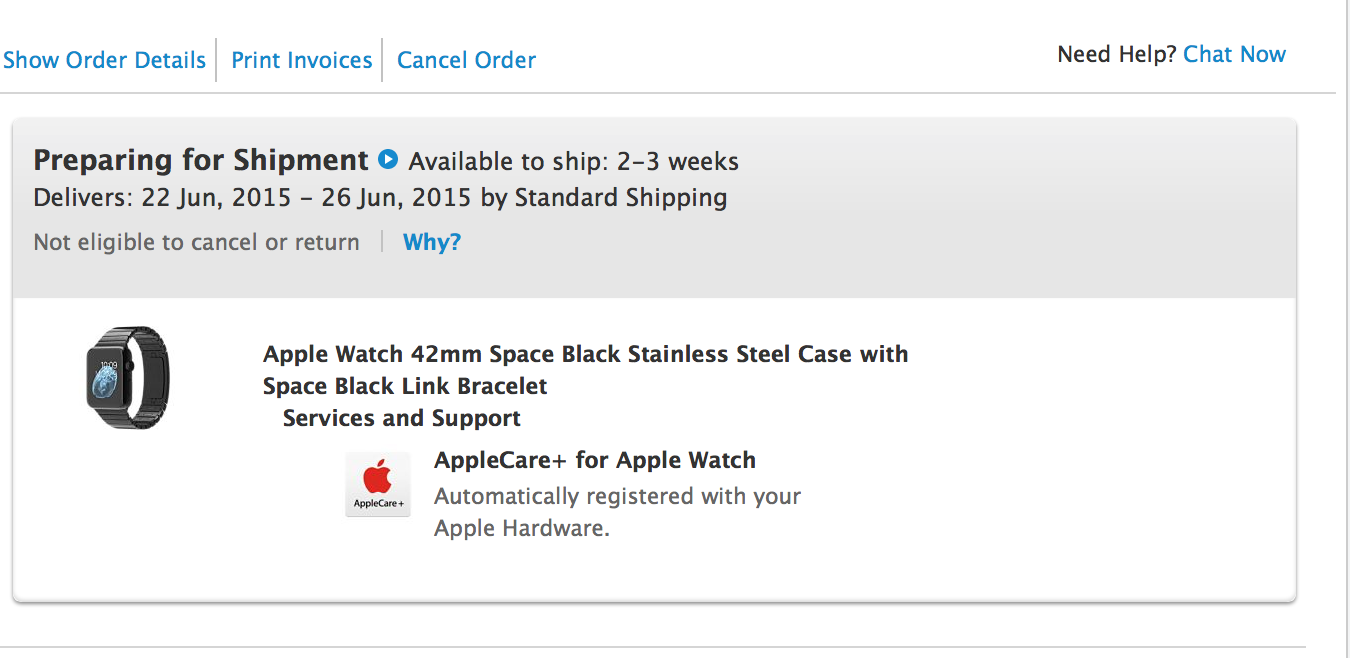Click the Preparing for Shipment heading
1350x658 pixels.
tap(201, 160)
